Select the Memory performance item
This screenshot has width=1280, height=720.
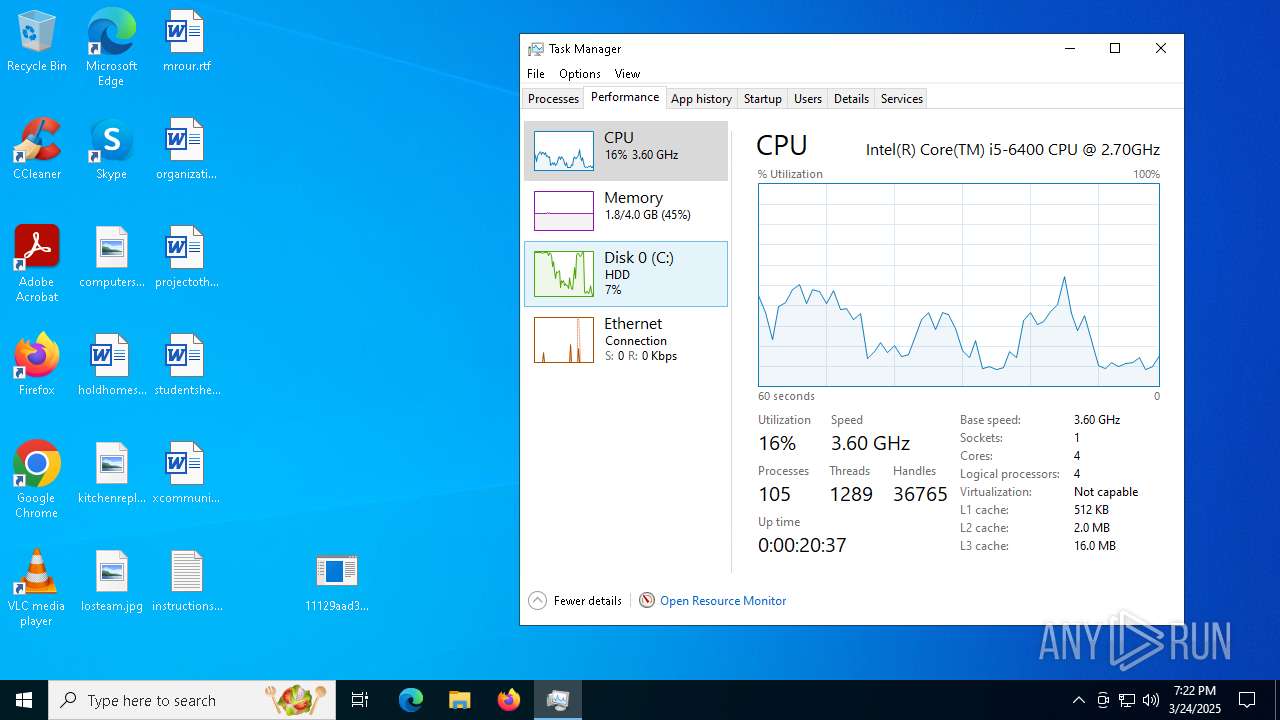pyautogui.click(x=626, y=211)
